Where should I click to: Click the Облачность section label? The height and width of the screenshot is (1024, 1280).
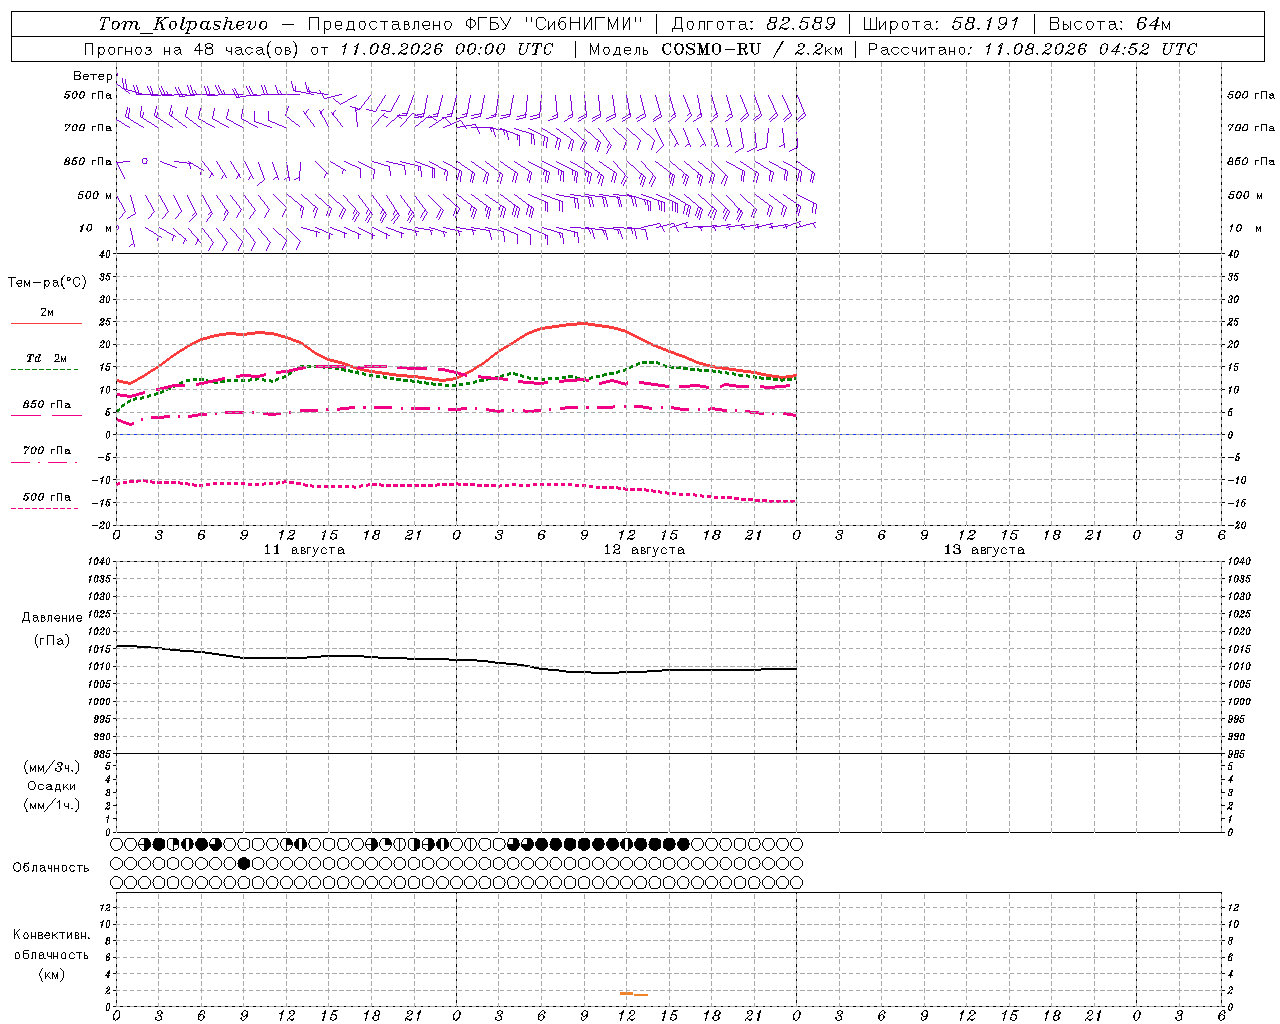pos(51,867)
